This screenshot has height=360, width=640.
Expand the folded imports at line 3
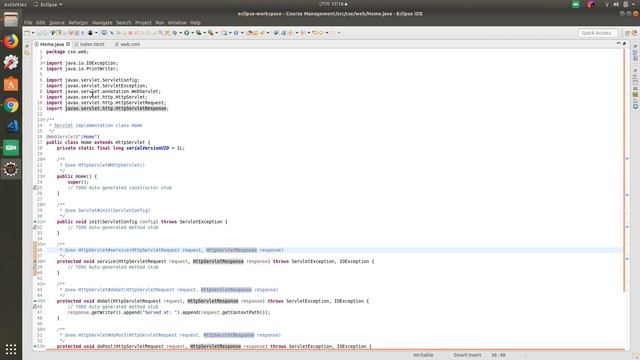[x=44, y=63]
